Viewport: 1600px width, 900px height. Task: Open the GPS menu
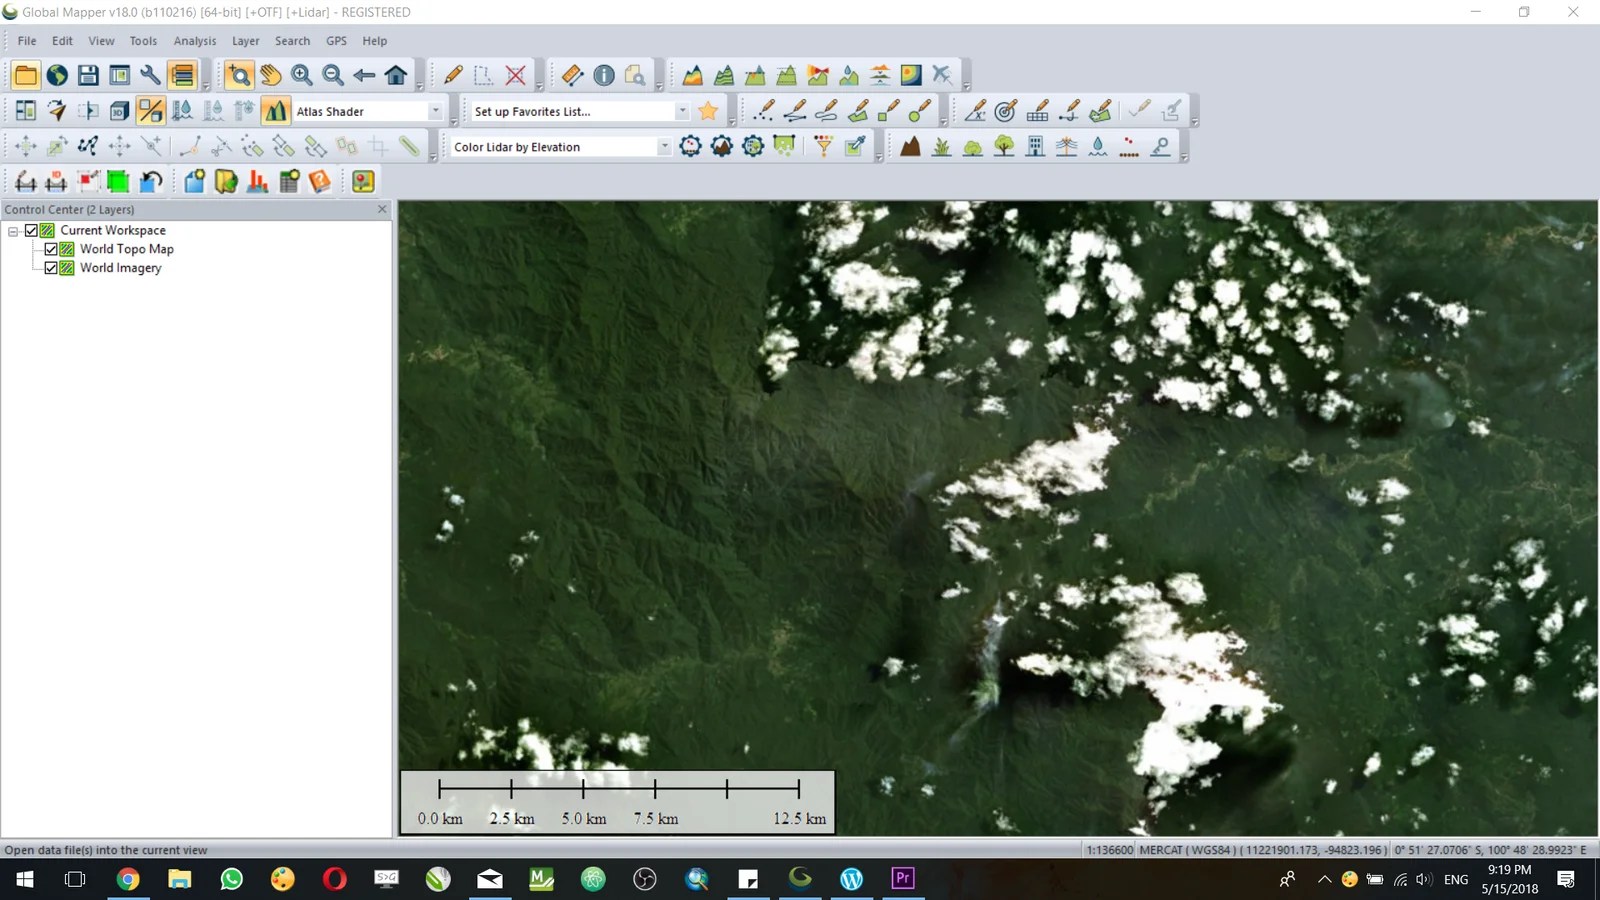336,41
